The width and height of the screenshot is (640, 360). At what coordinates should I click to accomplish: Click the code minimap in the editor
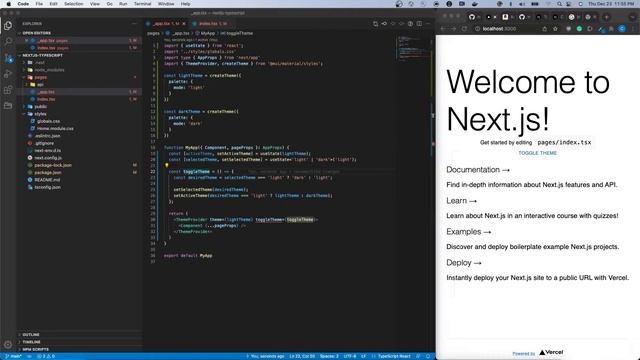(x=413, y=49)
